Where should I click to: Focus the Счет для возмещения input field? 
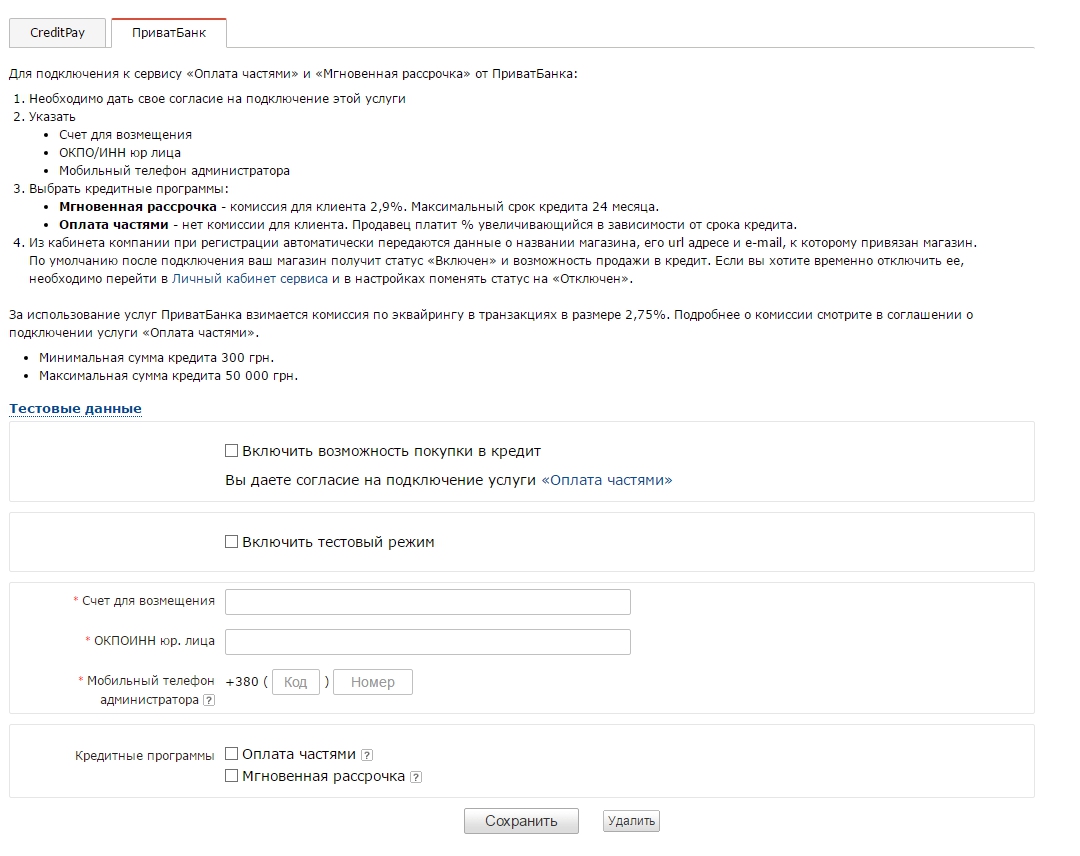coord(428,602)
